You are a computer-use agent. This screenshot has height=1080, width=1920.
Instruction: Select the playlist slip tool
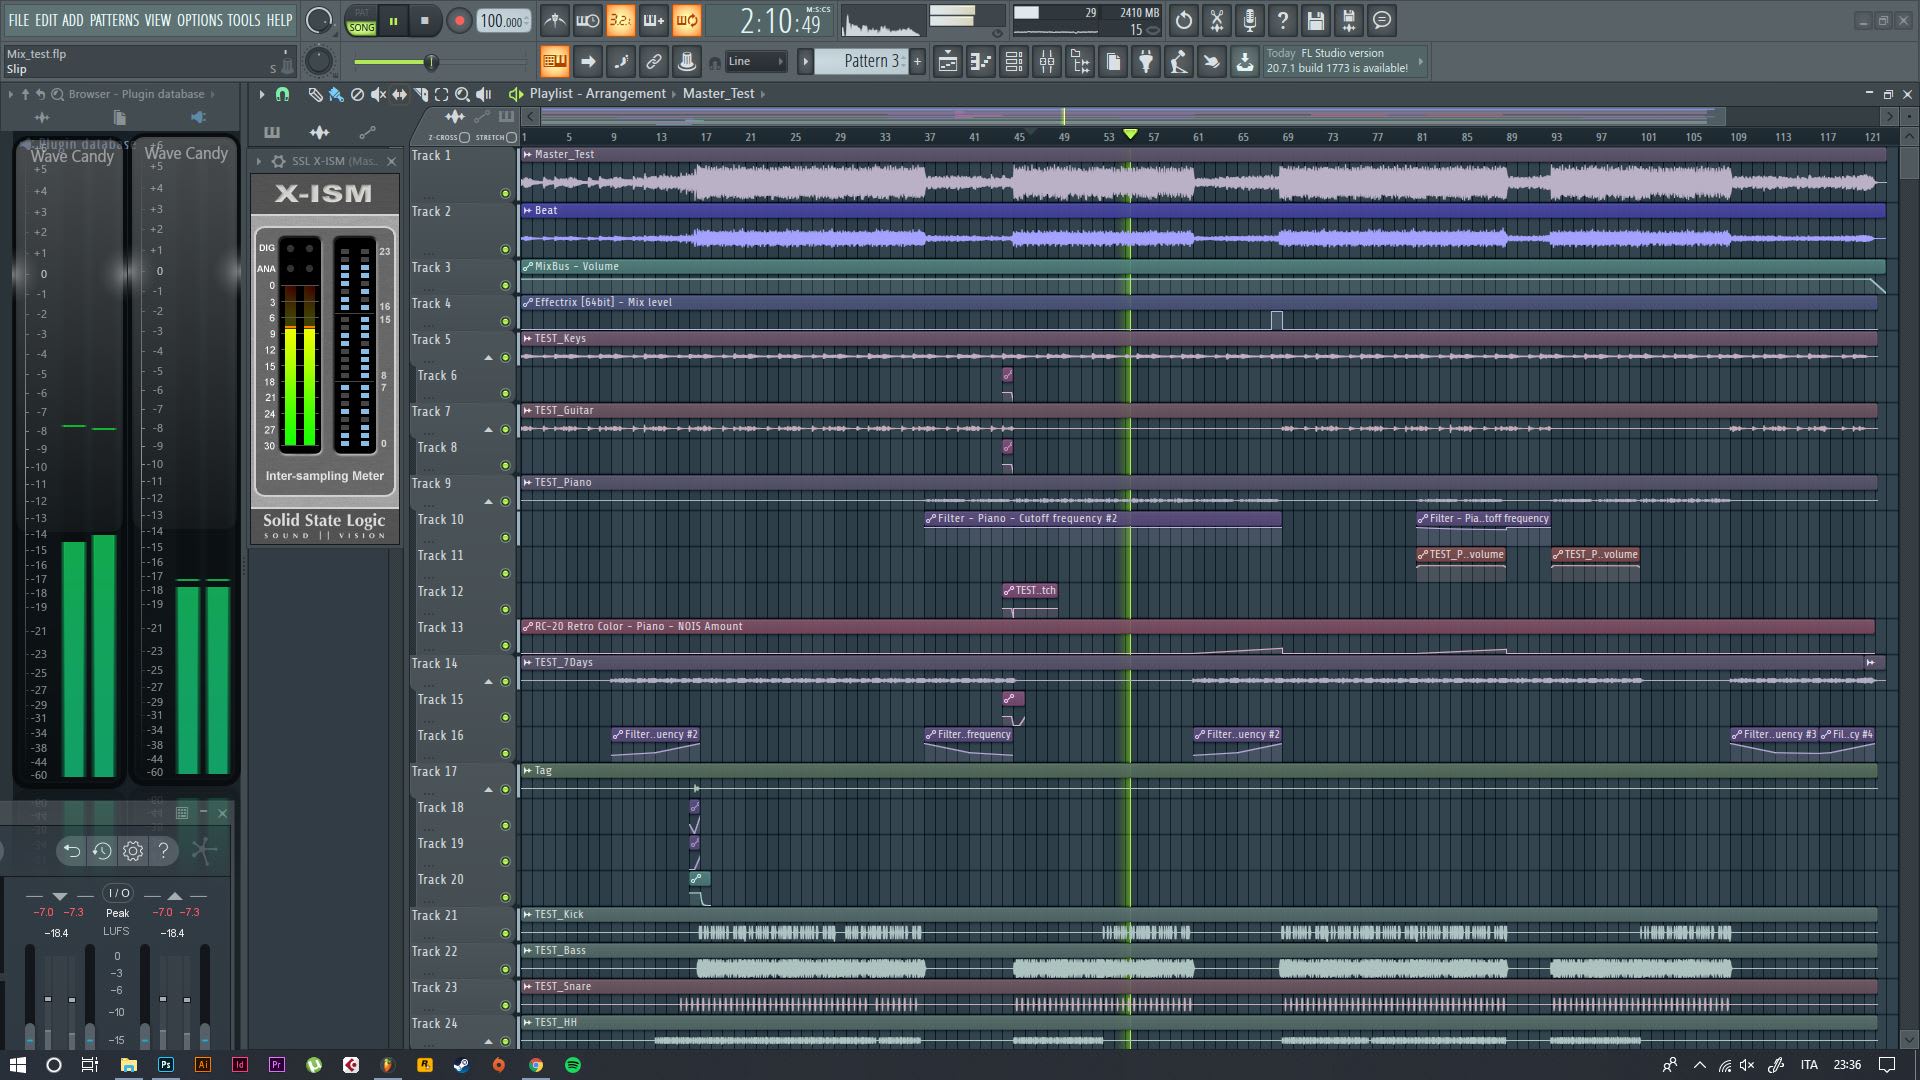pyautogui.click(x=399, y=94)
